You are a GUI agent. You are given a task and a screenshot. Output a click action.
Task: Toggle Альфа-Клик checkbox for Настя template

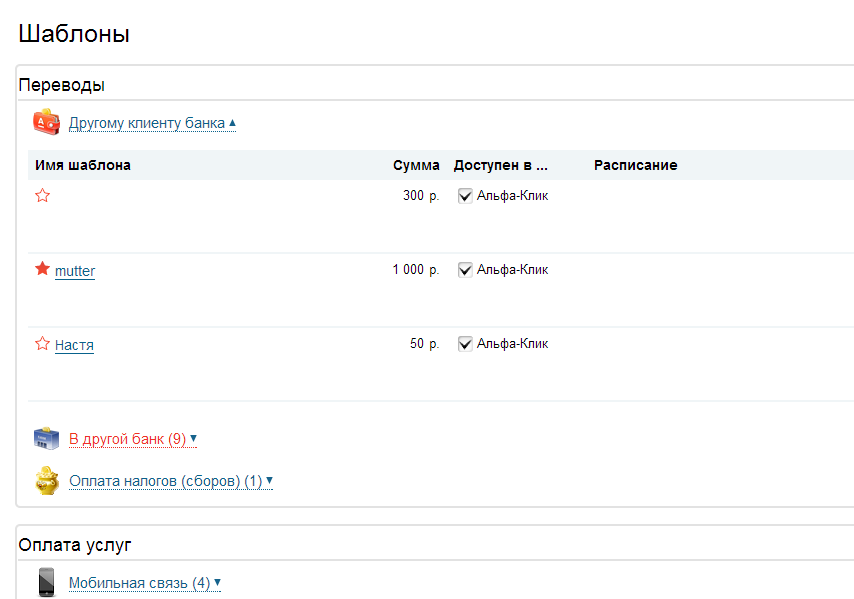click(465, 344)
